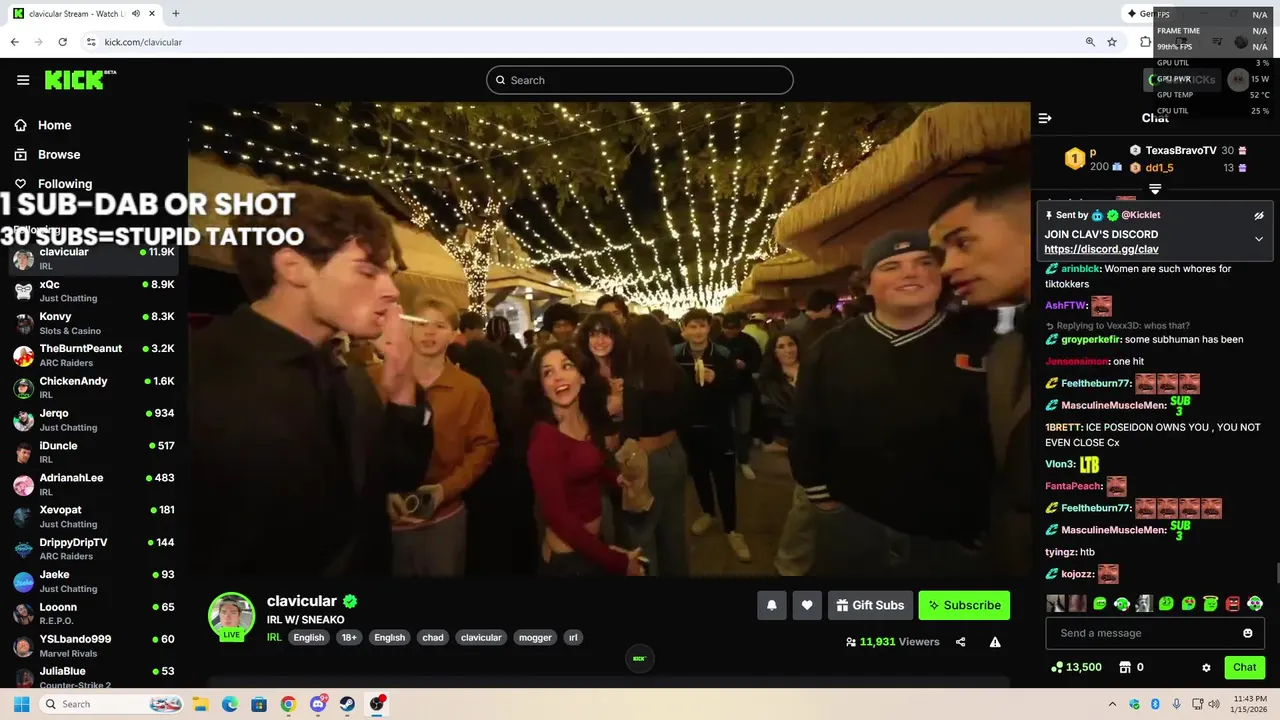The image size is (1280, 720).
Task: Share the stream via share icon
Action: (960, 642)
